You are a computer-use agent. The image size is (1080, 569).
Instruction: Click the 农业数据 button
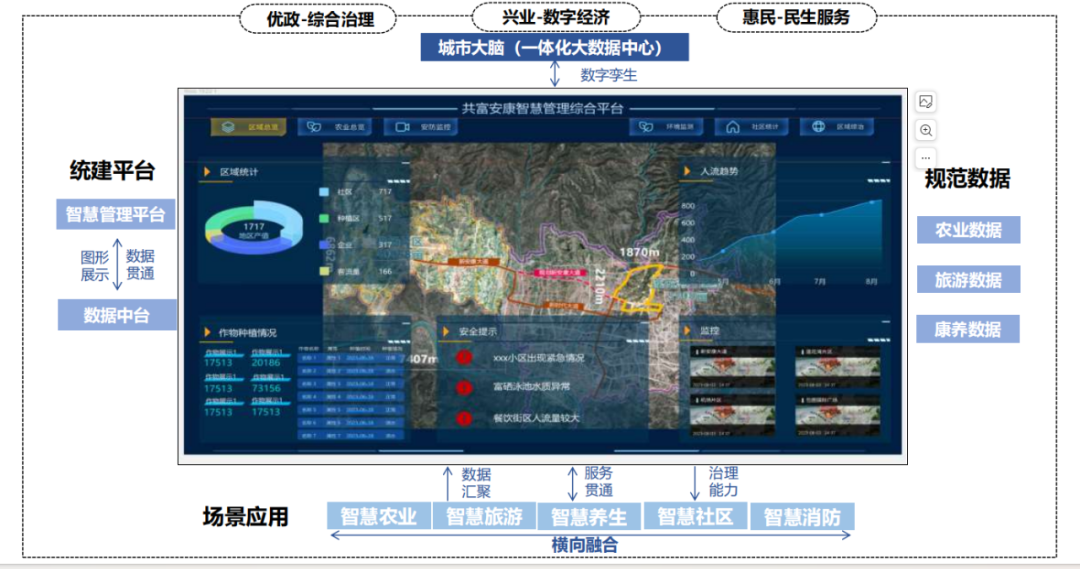(x=968, y=230)
